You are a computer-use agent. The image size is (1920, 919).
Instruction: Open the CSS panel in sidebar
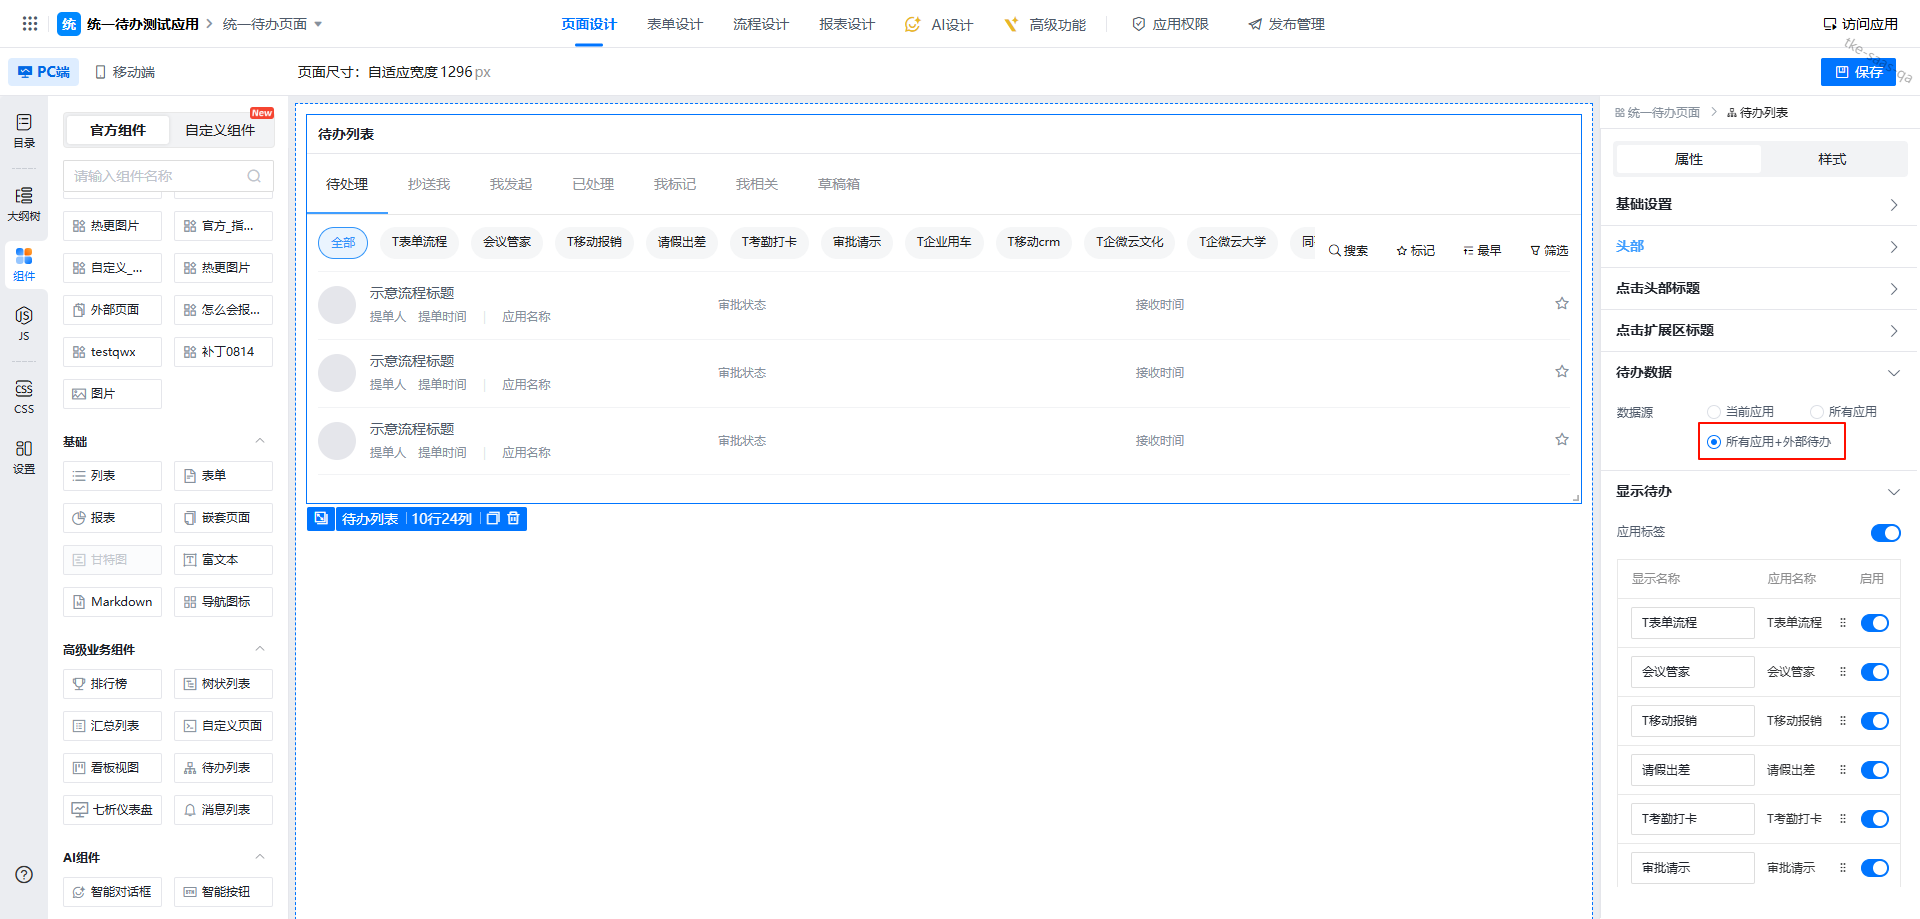click(x=24, y=396)
